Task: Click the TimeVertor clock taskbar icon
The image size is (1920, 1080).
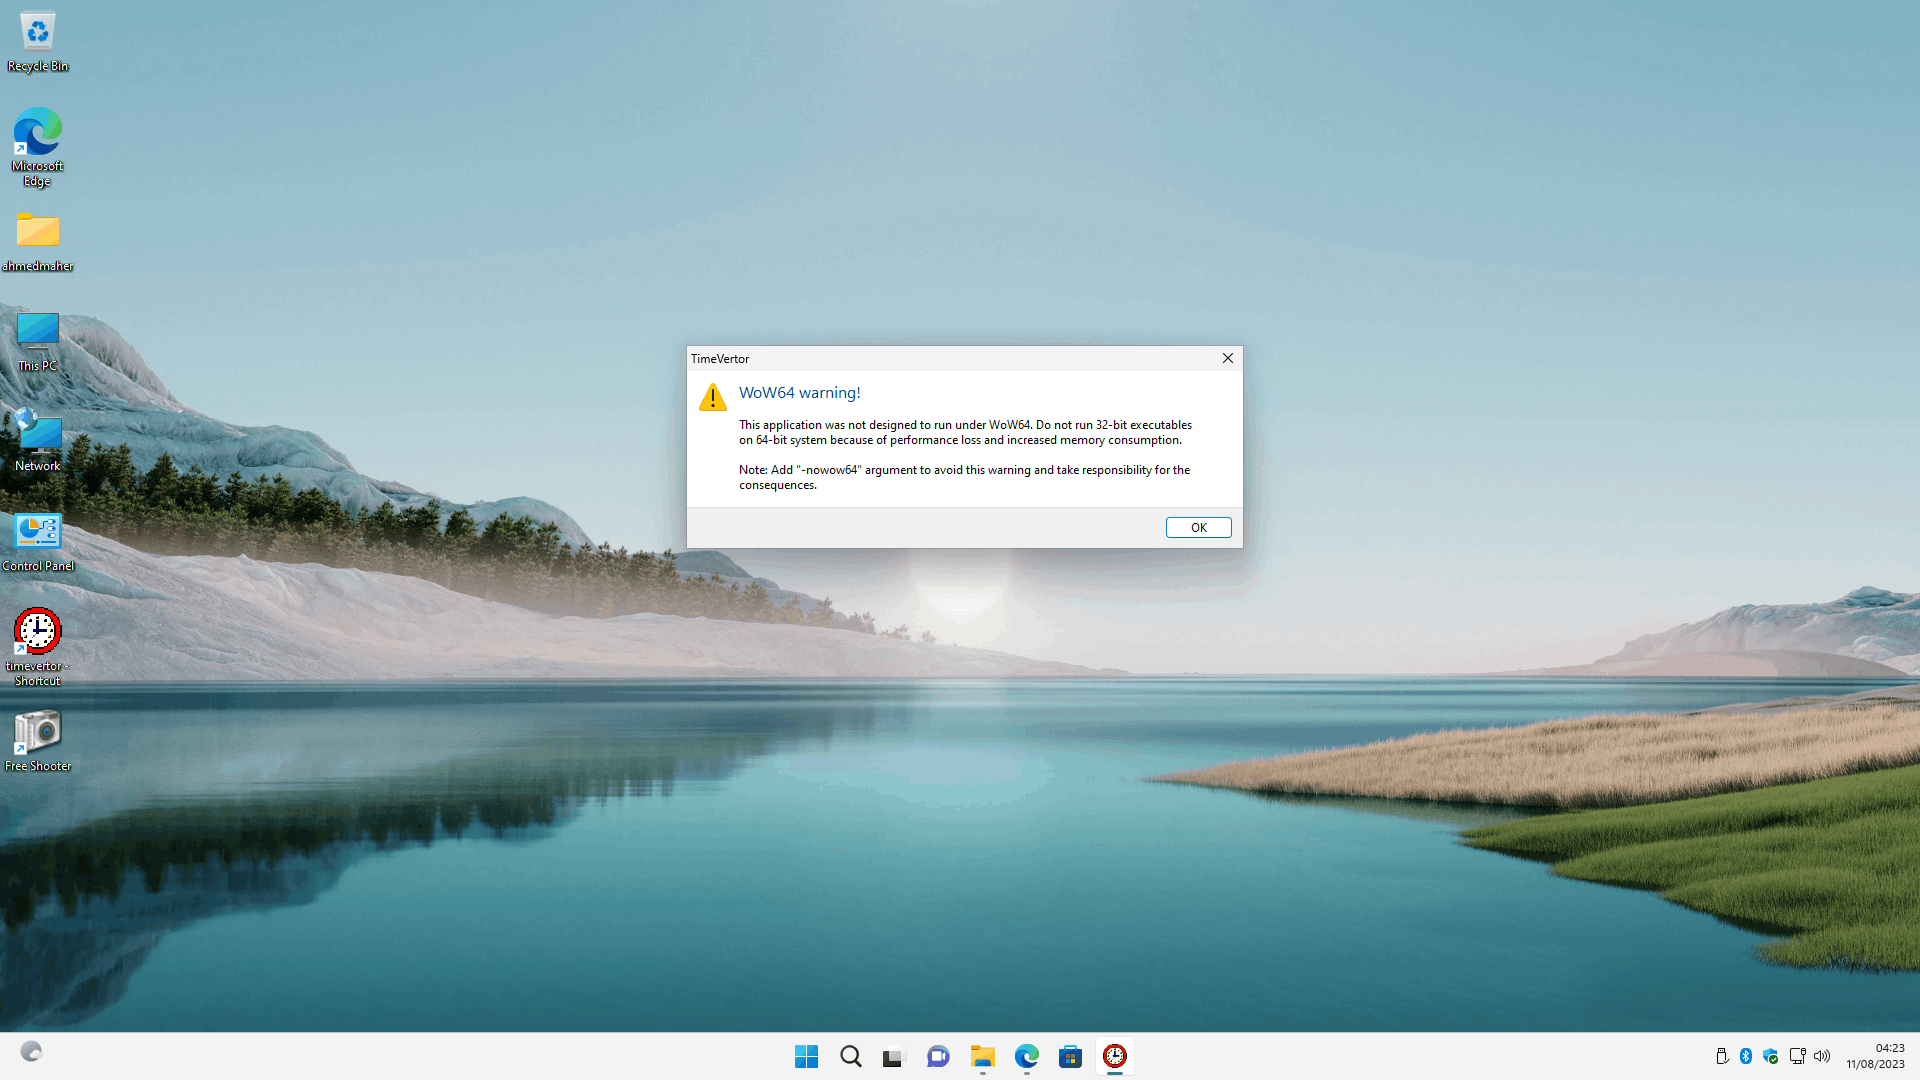Action: (1114, 1056)
